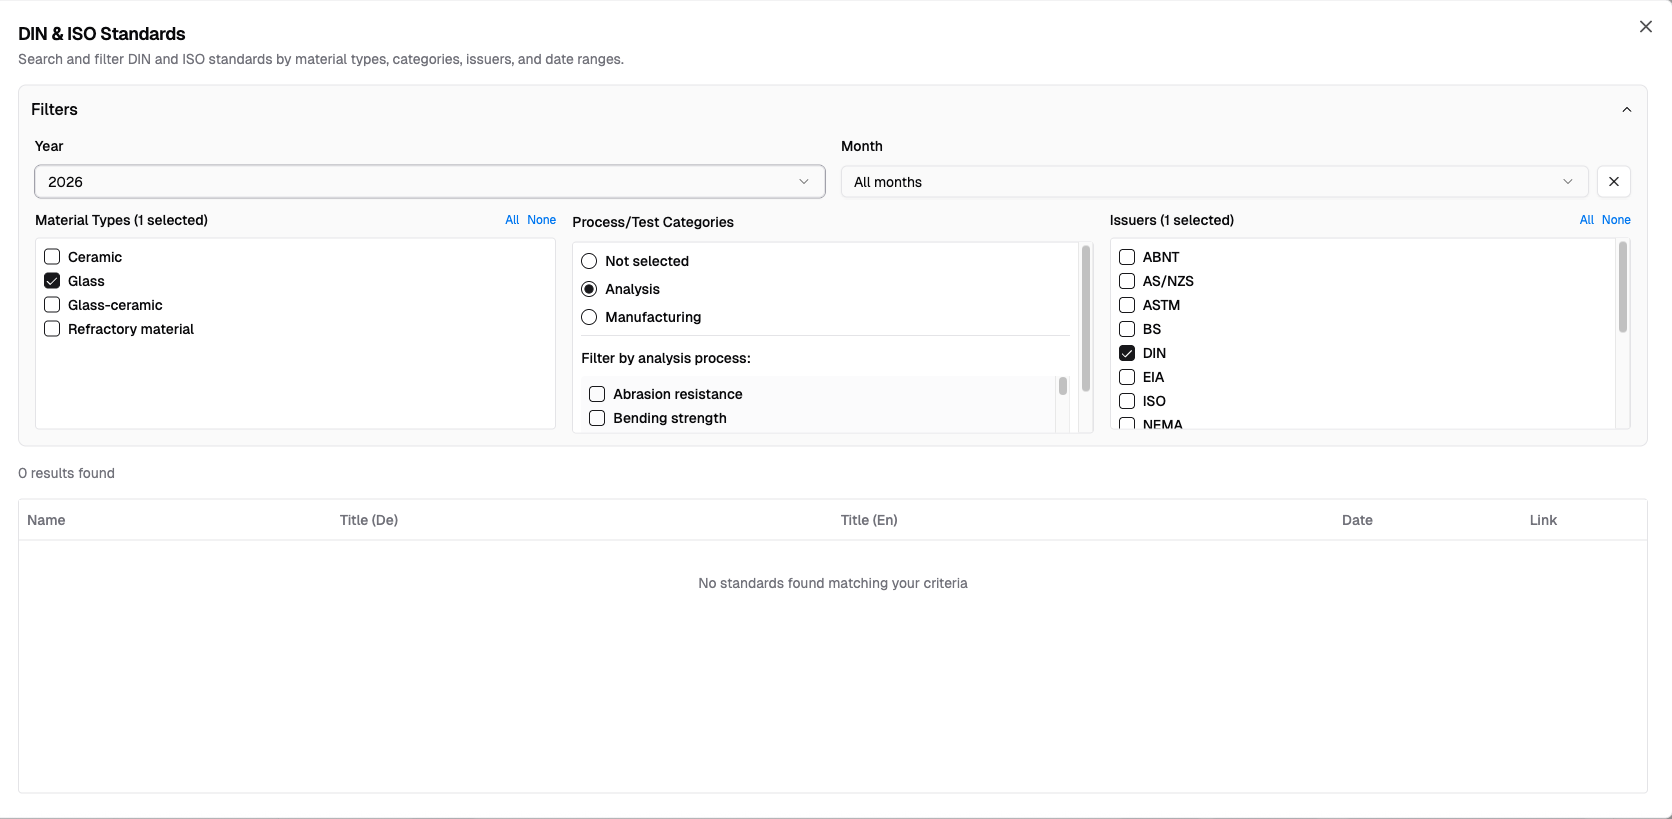Check the Ceramic material type
Viewport: 1672px width, 819px height.
coord(53,257)
